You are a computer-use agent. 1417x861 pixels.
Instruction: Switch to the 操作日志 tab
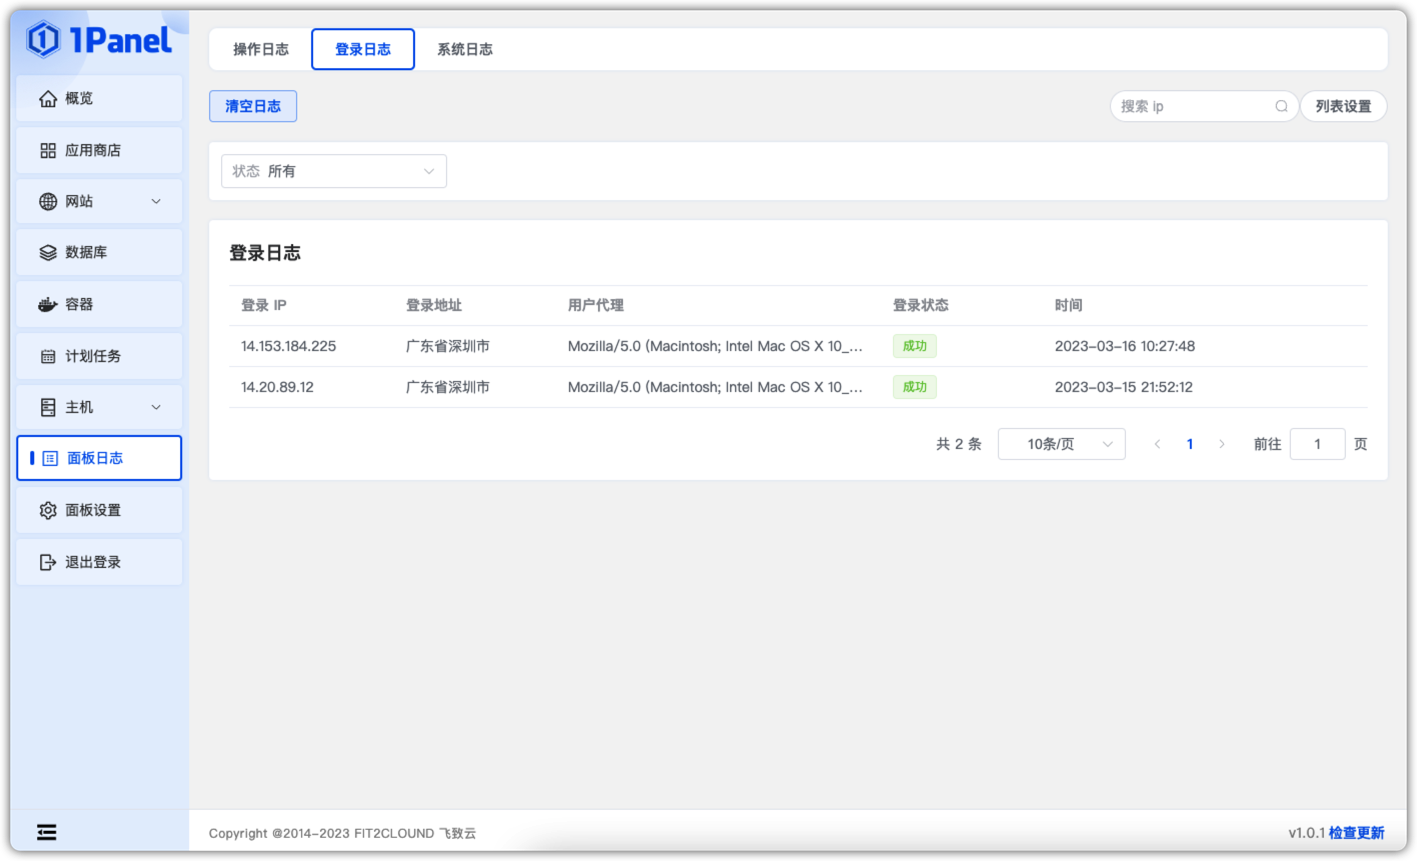point(261,48)
